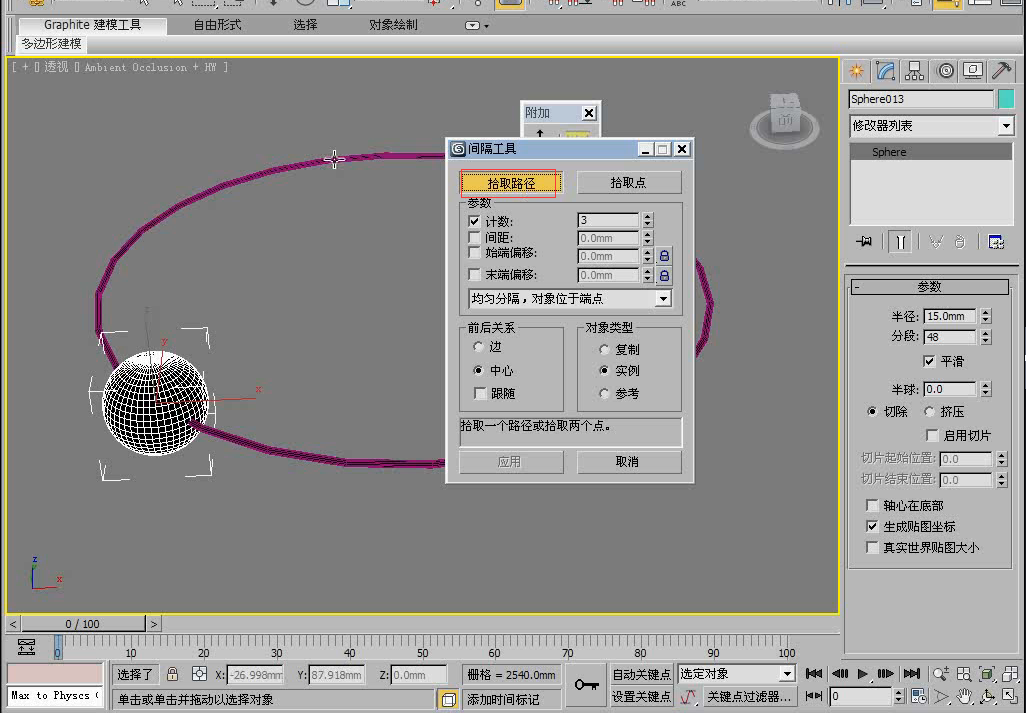The width and height of the screenshot is (1026, 713).
Task: Enable the 末端偏移 checkbox
Action: (474, 275)
